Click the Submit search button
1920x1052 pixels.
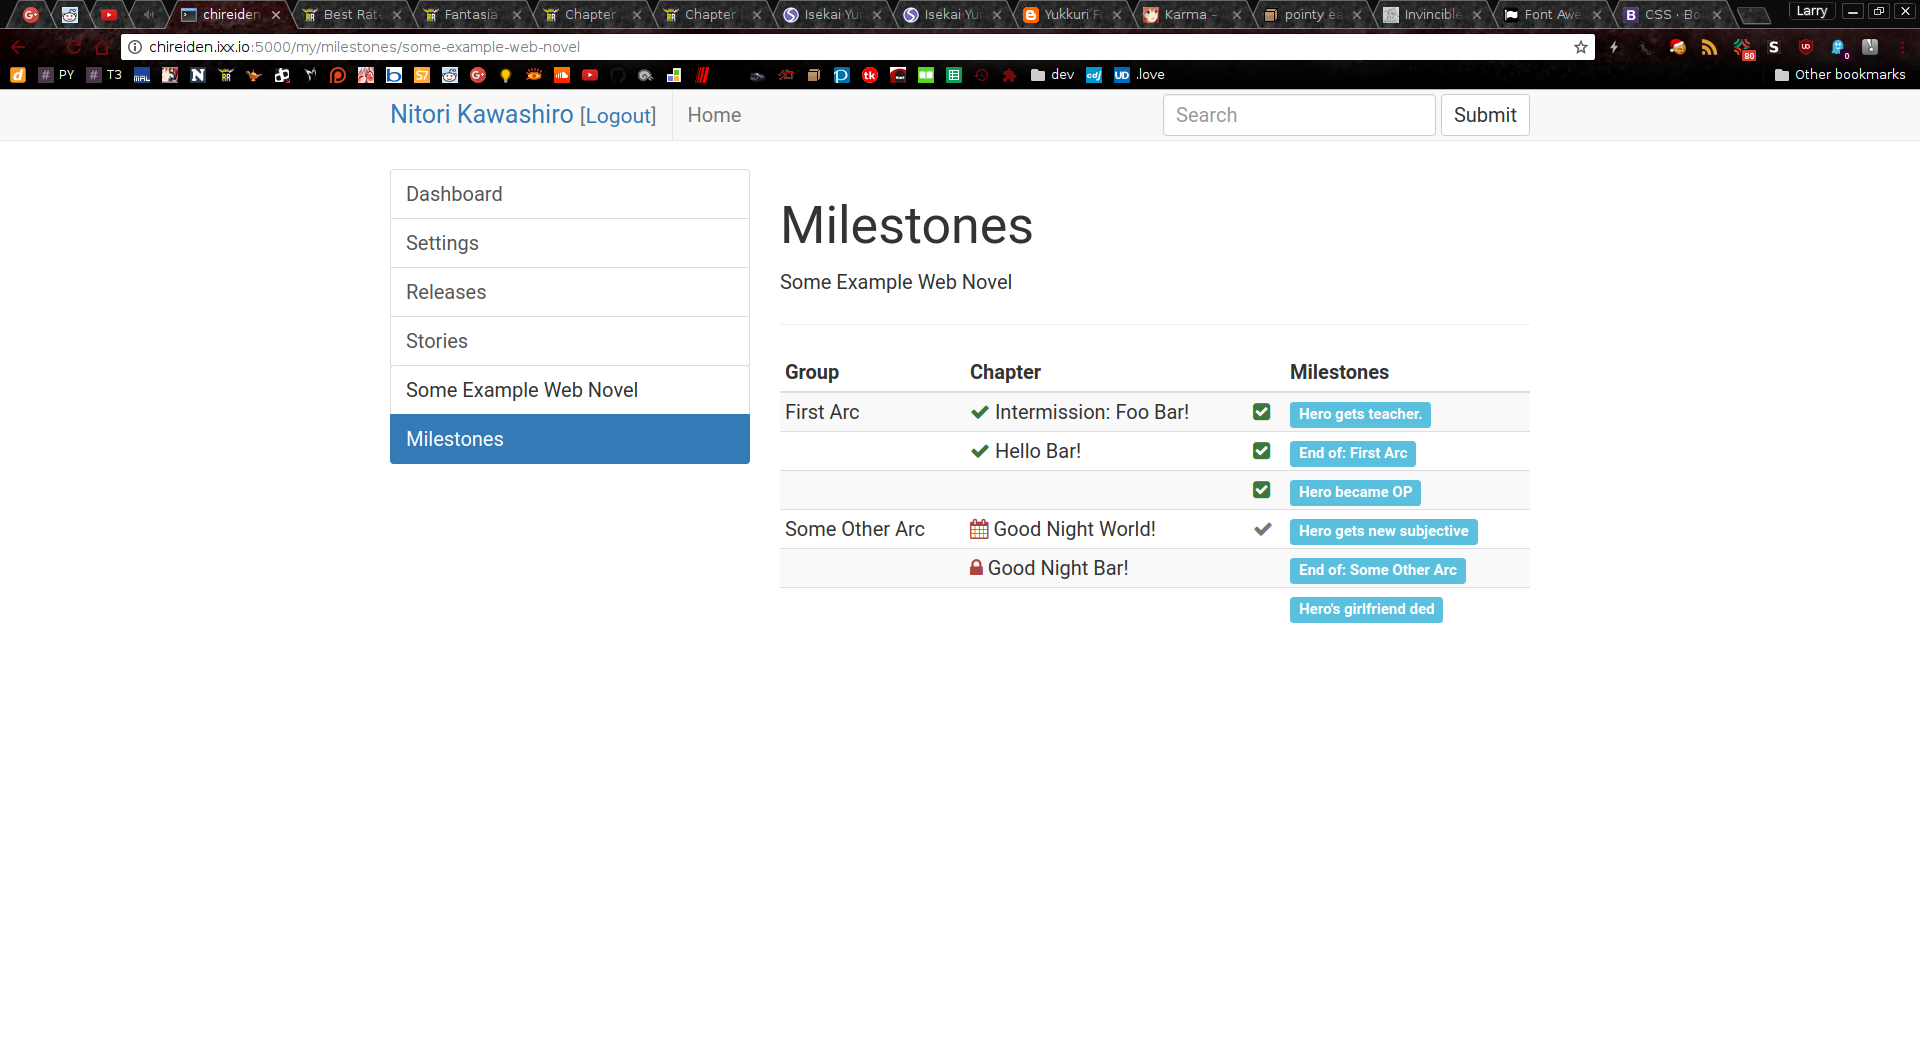tap(1484, 115)
